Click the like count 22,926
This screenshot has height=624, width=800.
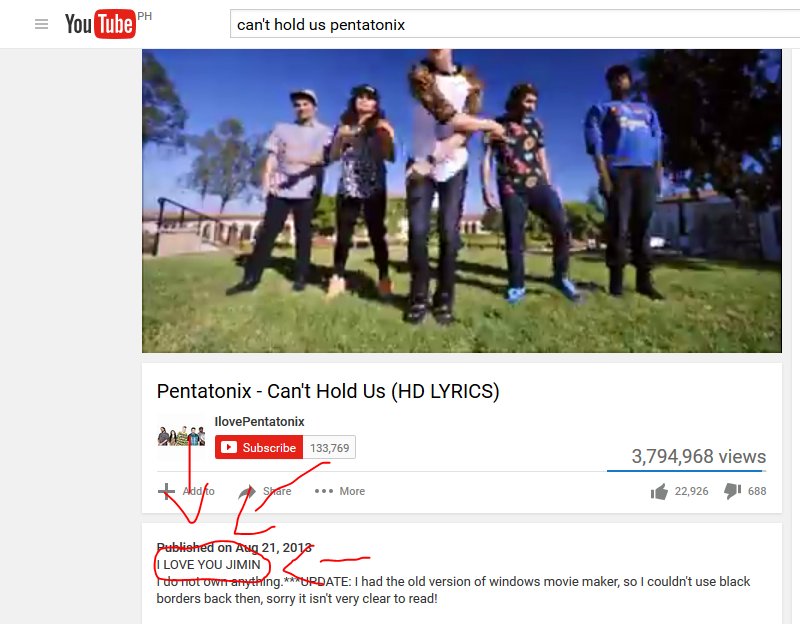click(x=691, y=491)
